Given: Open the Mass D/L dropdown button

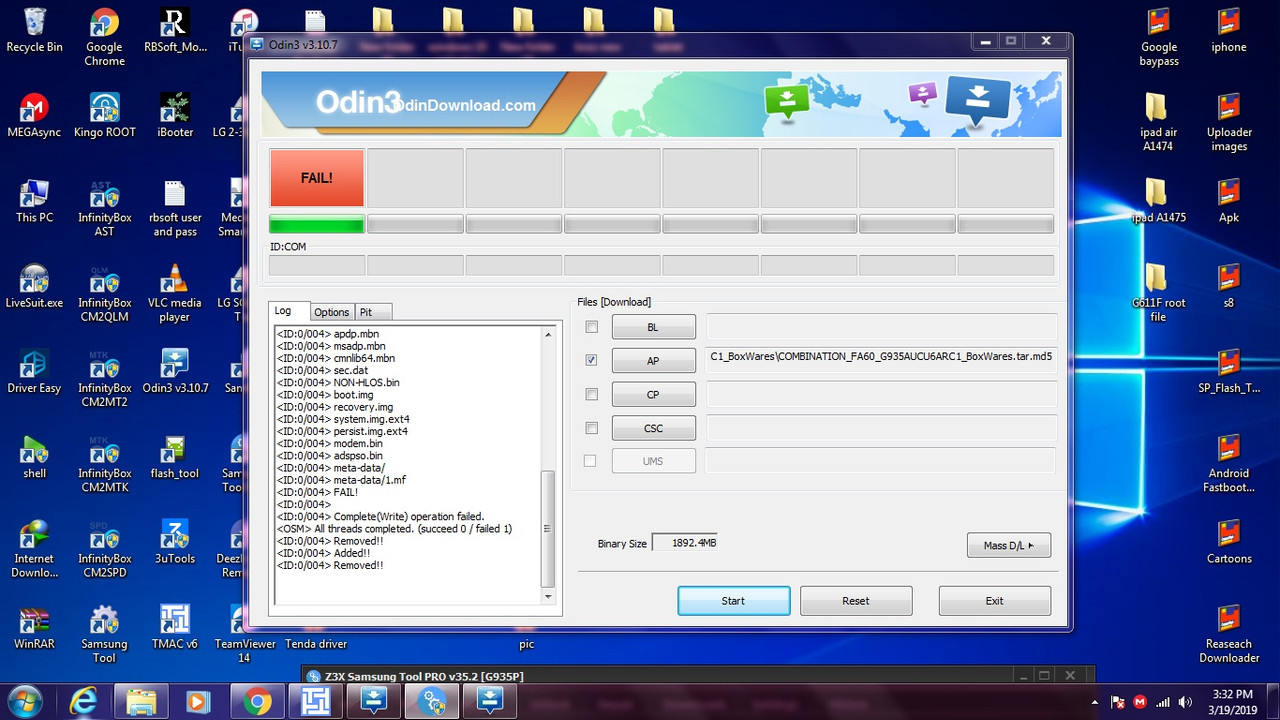Looking at the screenshot, I should pyautogui.click(x=1009, y=545).
